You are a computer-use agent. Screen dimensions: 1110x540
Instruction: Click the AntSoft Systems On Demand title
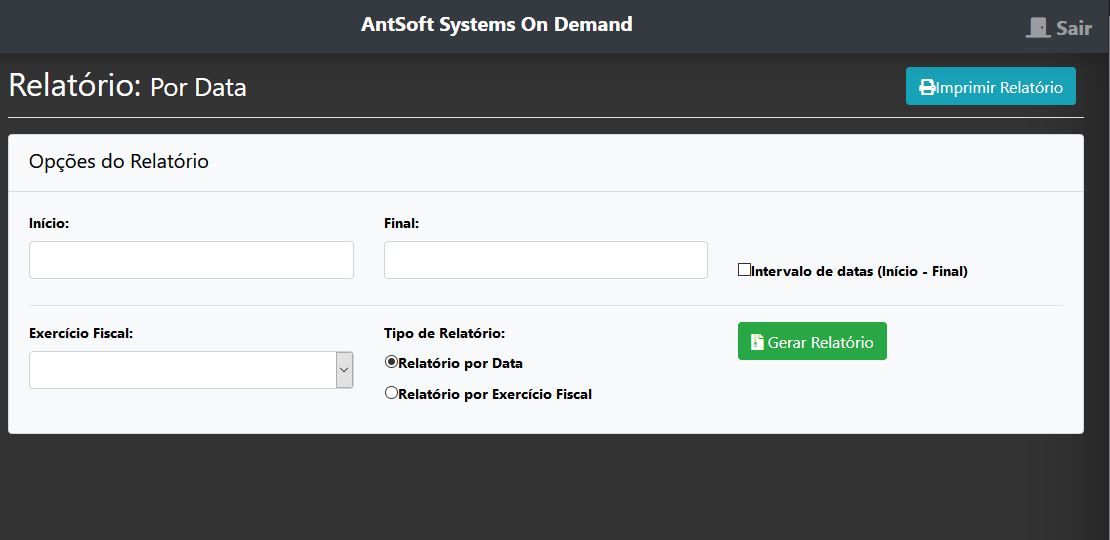[497, 24]
